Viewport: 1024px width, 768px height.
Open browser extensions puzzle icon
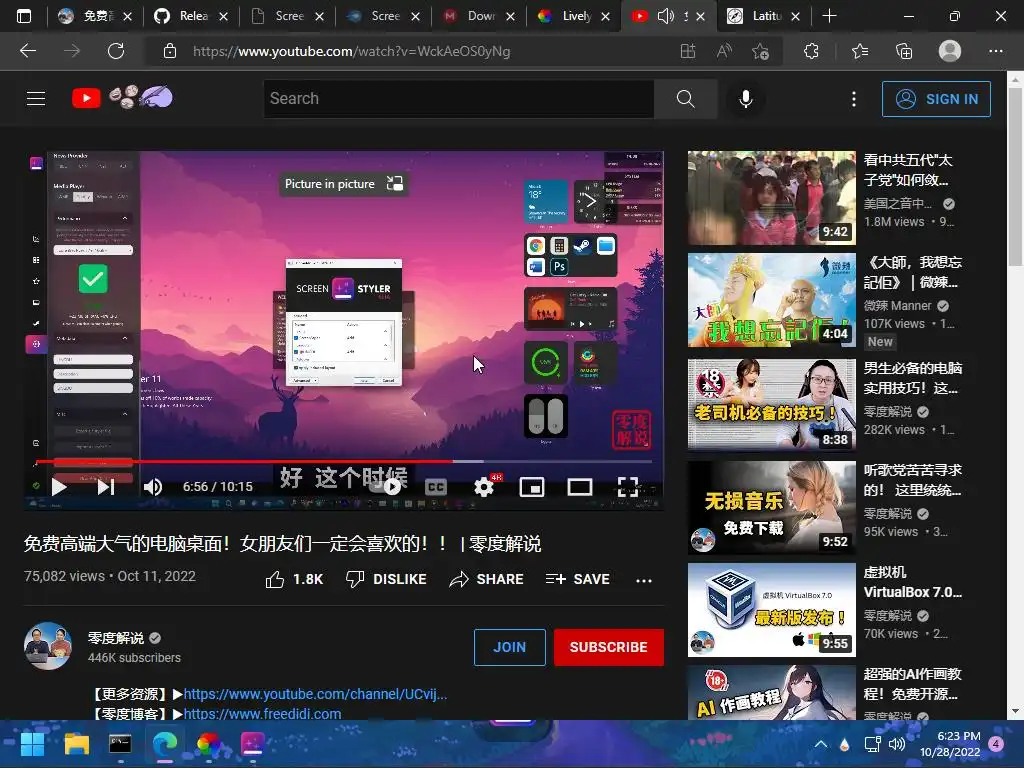[x=811, y=51]
